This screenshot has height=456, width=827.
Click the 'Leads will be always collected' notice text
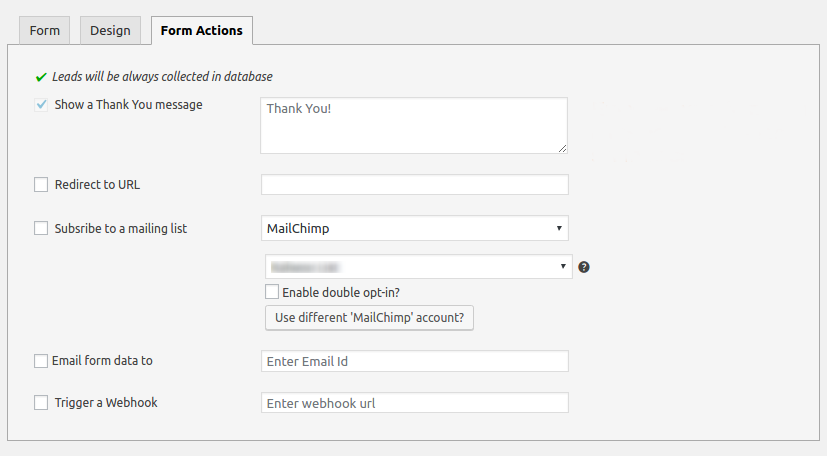(162, 77)
